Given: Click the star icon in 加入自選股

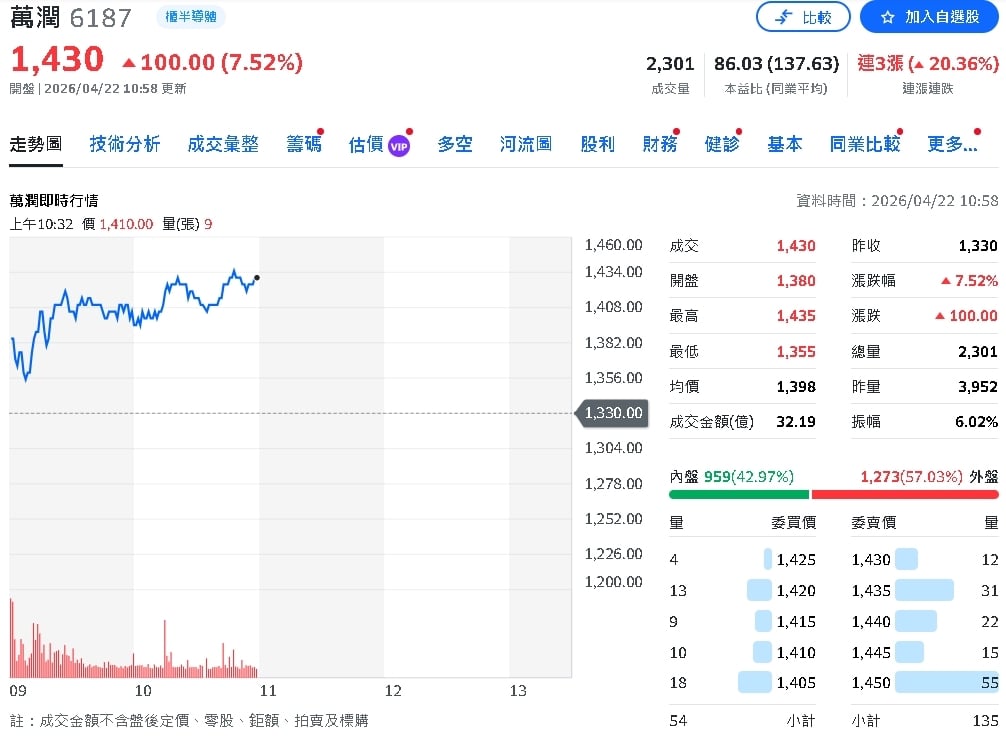Looking at the screenshot, I should coord(887,17).
